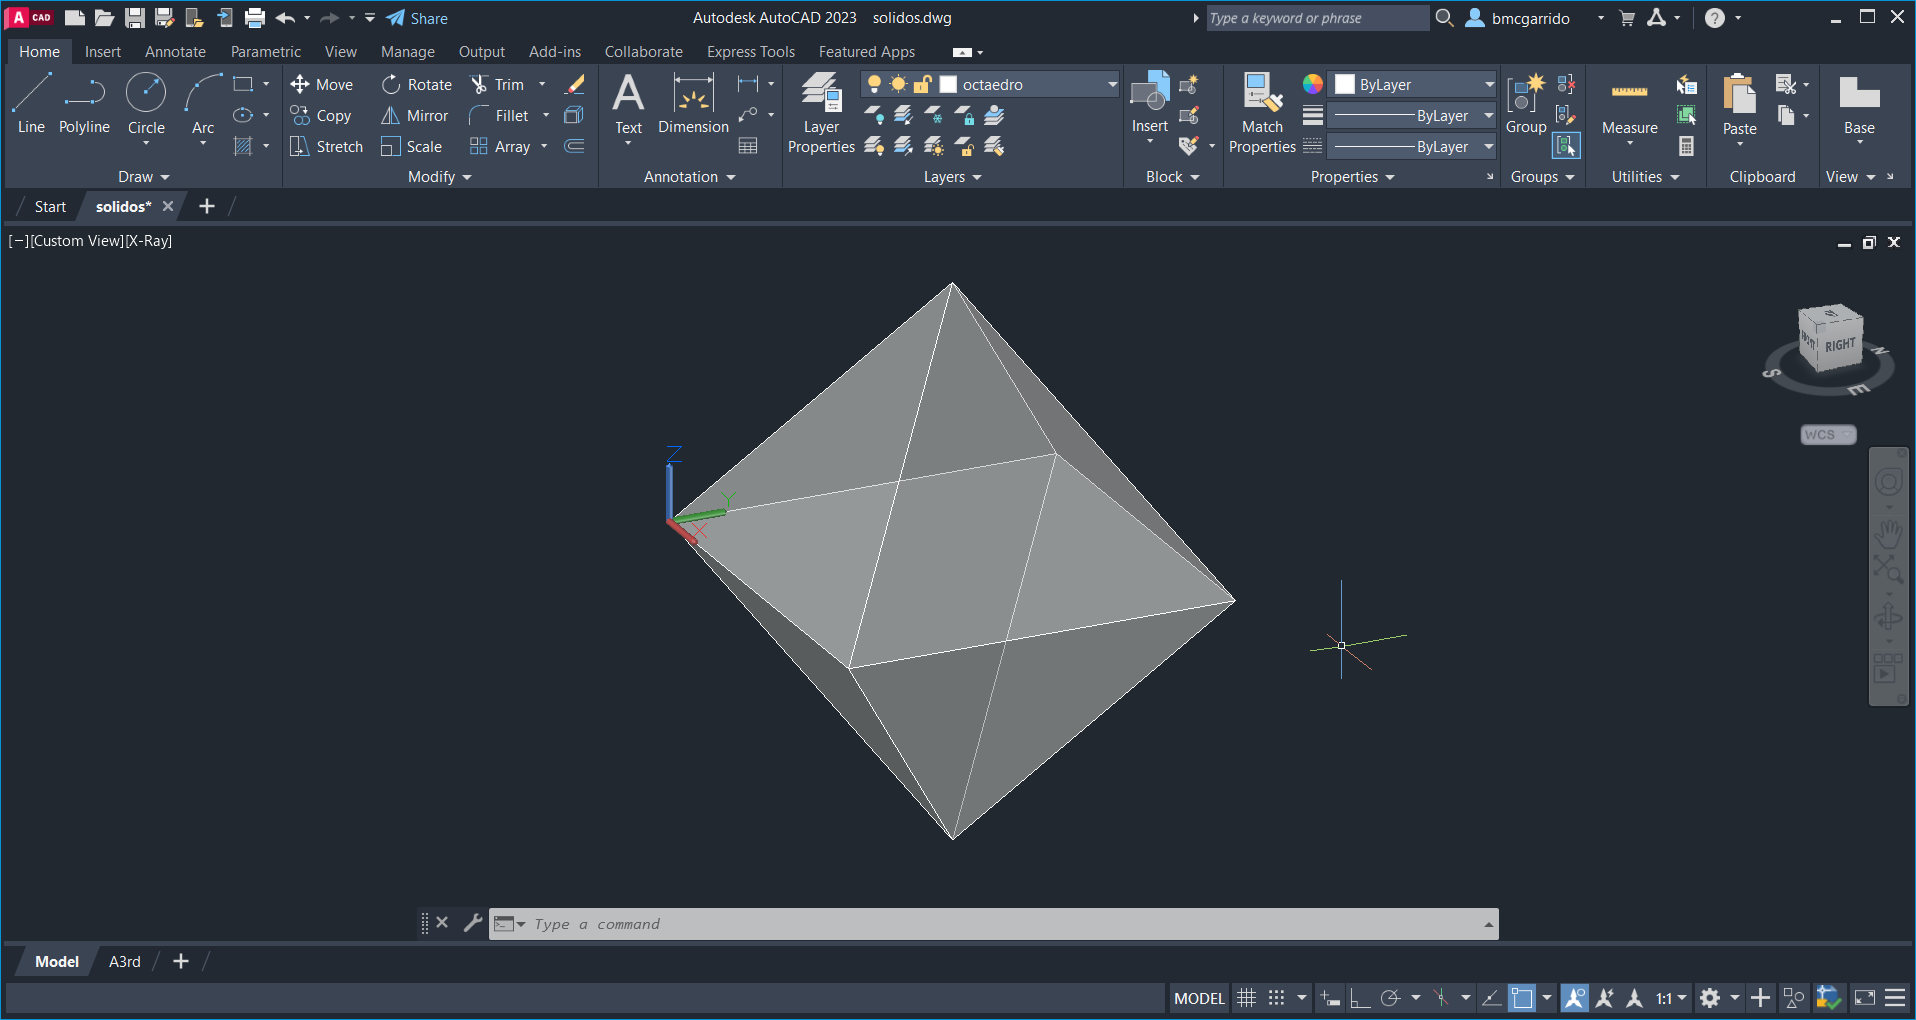Click the ByLayer white color swatch
The image size is (1916, 1020).
point(1345,85)
